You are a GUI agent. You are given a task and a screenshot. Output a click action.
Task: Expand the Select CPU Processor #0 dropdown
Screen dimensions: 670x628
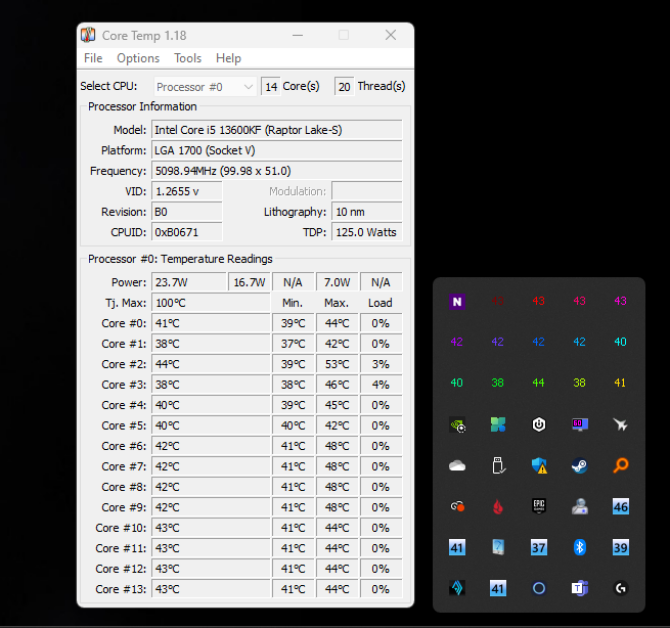pyautogui.click(x=205, y=87)
